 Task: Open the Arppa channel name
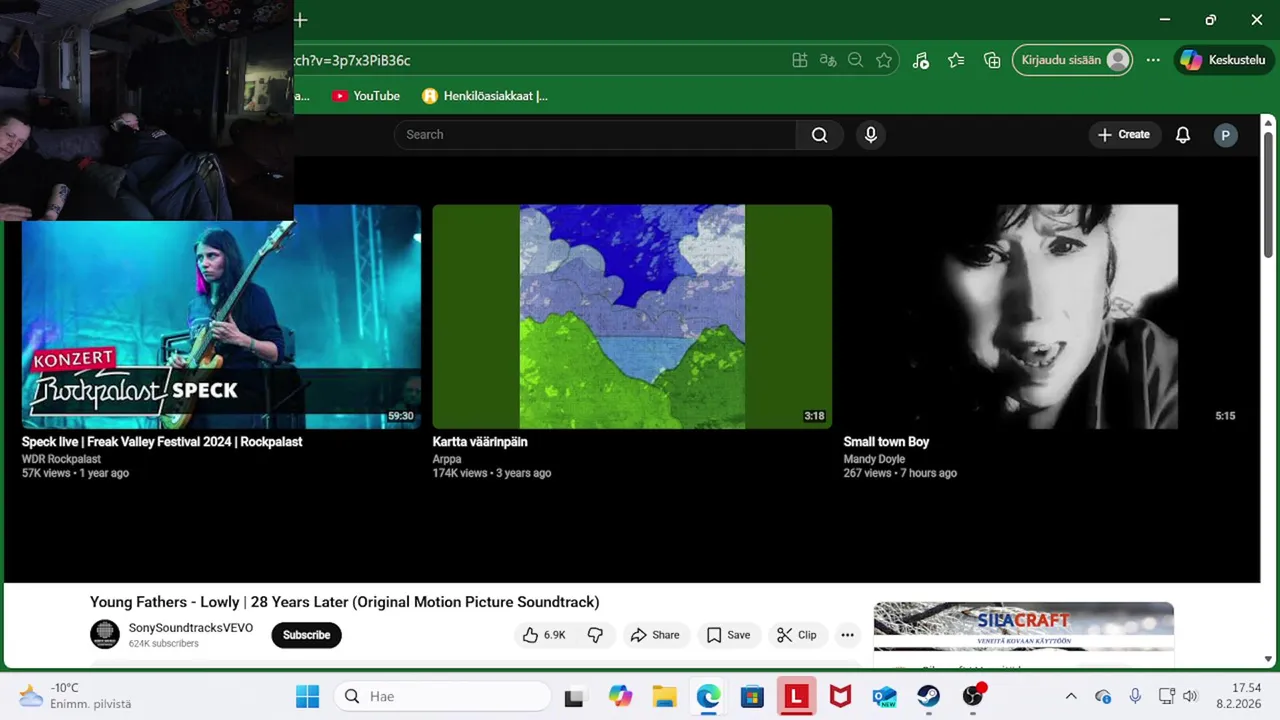coord(447,459)
